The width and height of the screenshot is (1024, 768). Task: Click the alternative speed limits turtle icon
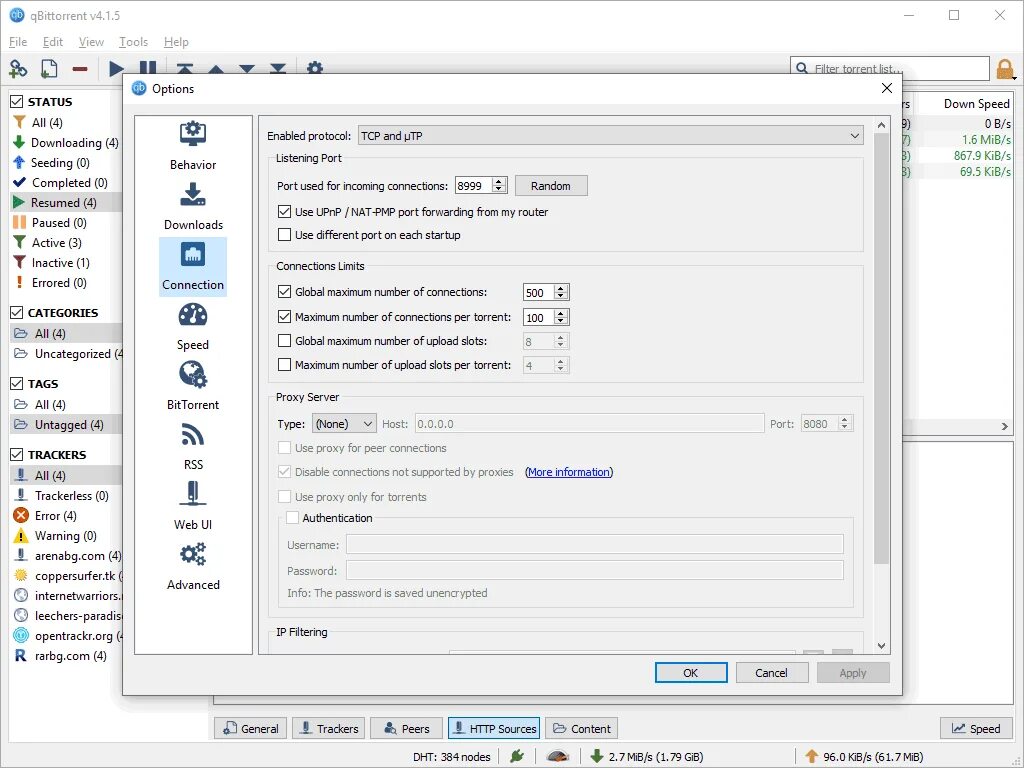557,756
